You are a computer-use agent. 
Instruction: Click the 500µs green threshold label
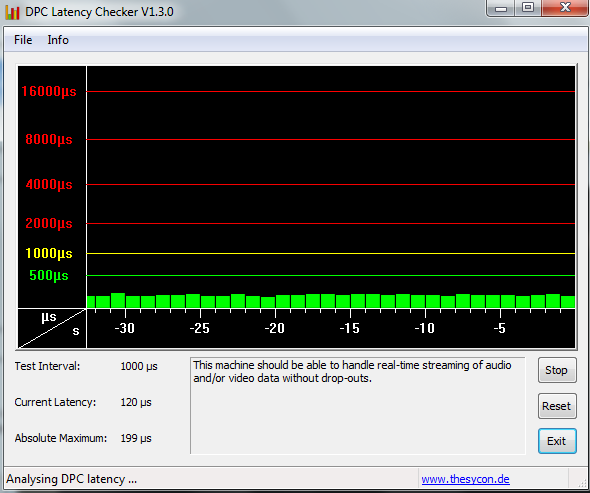click(49, 275)
